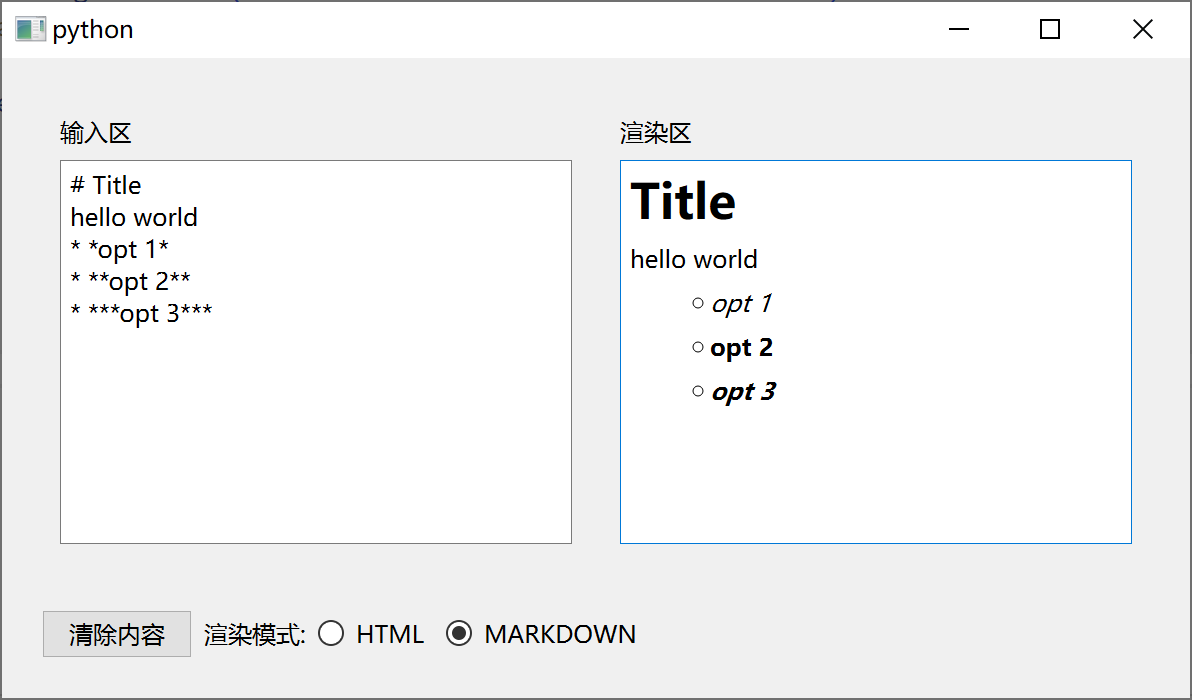The height and width of the screenshot is (700, 1192).
Task: Close the python window
Action: click(x=1142, y=30)
